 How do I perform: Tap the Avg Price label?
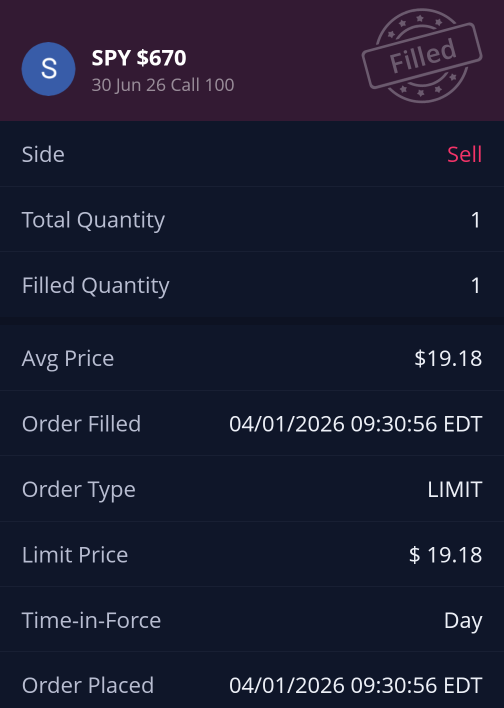[x=68, y=359]
